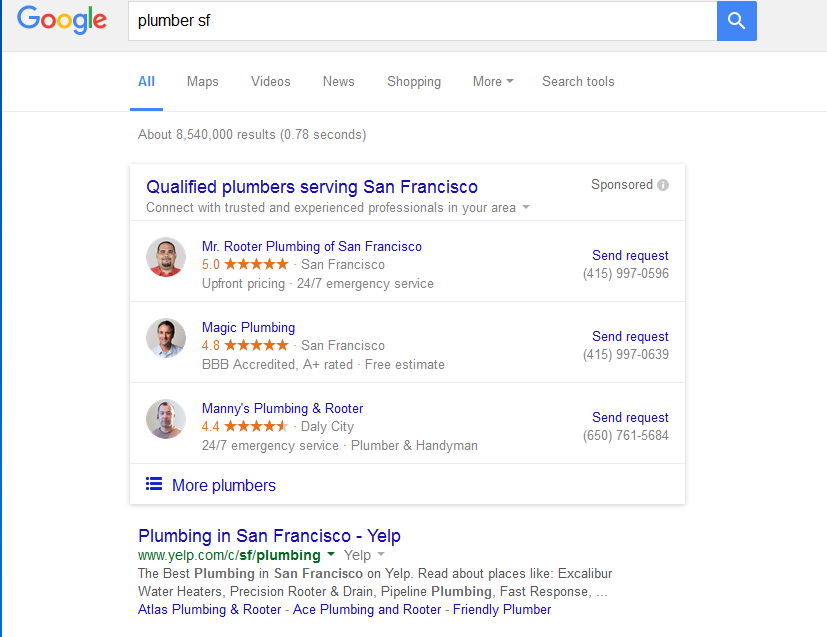Open the Search tools menu
This screenshot has width=827, height=637.
[x=578, y=82]
